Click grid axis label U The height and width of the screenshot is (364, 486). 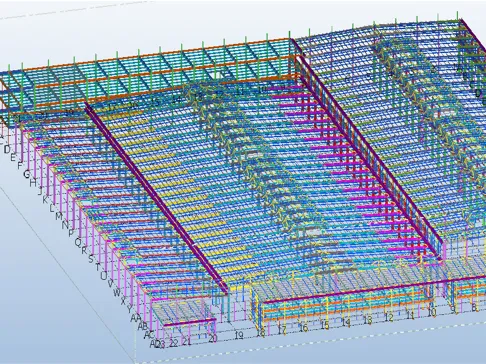pyautogui.click(x=104, y=276)
